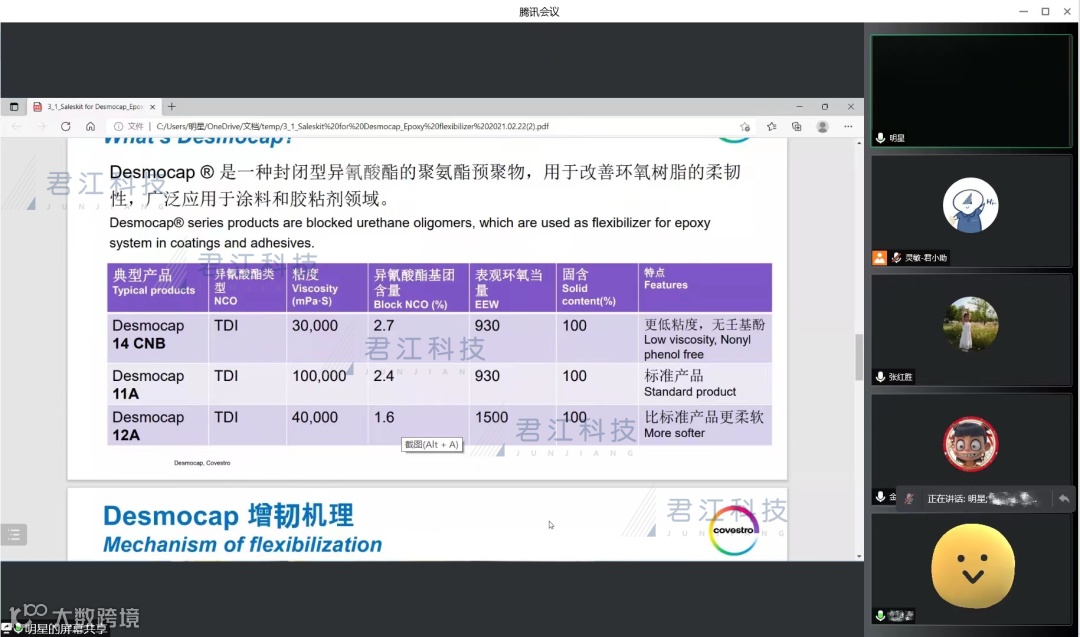Click the PDF scrollbar up arrow

(859, 143)
